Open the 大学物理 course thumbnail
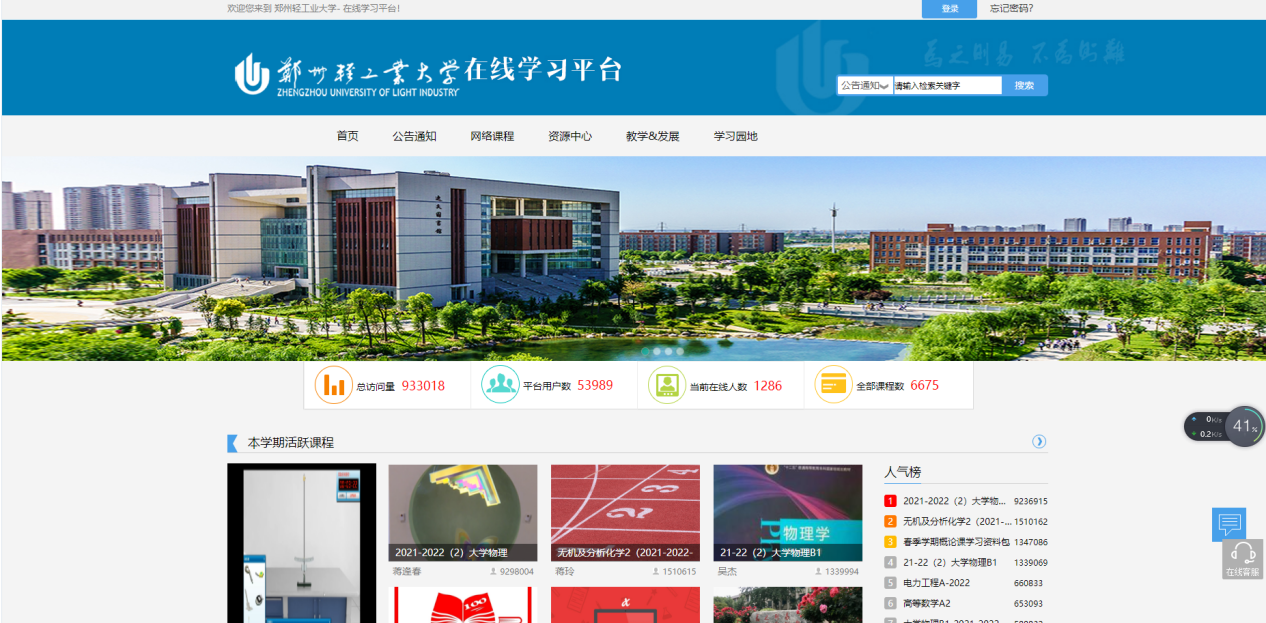1266x623 pixels. coord(462,512)
